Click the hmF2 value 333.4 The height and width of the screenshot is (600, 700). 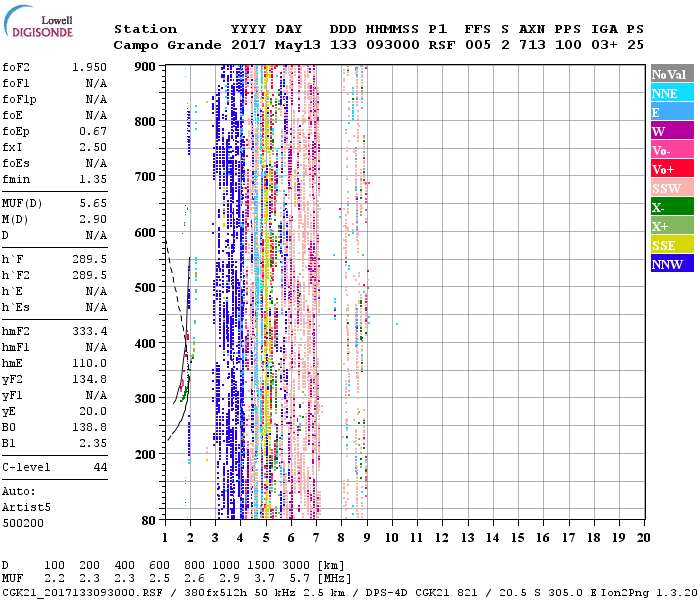coord(89,331)
